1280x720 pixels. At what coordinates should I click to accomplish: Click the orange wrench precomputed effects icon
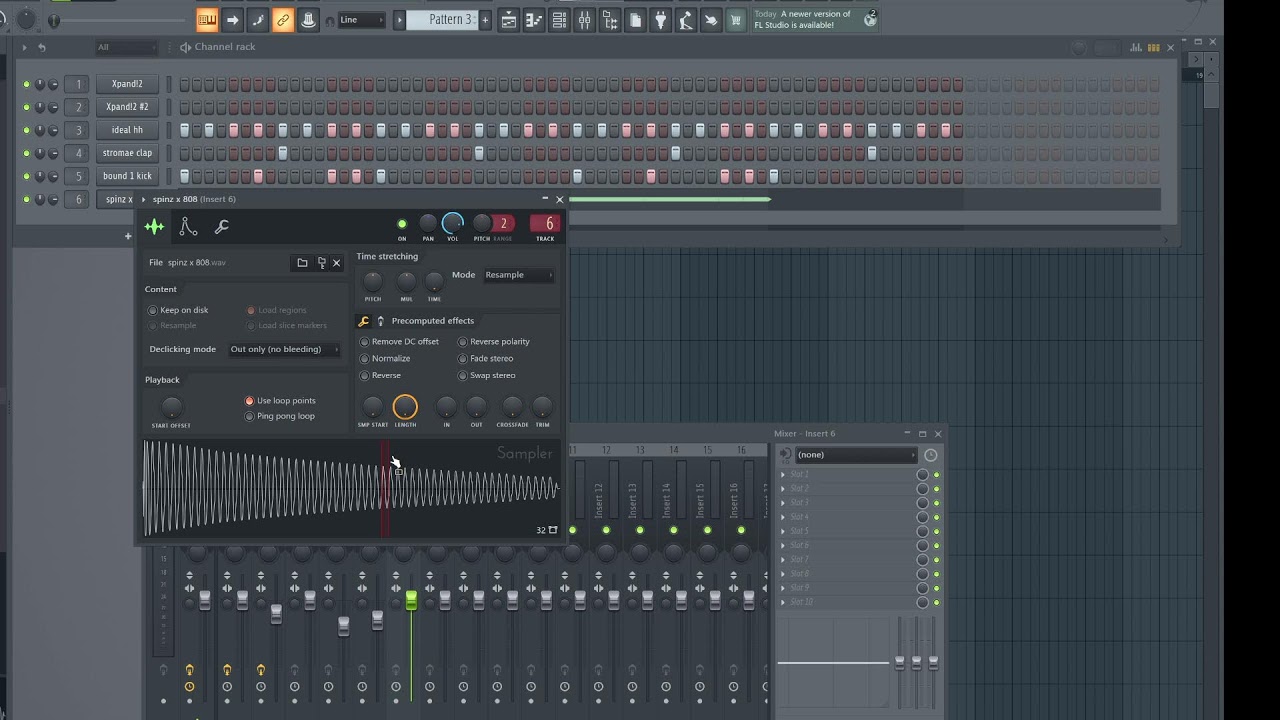coord(364,321)
